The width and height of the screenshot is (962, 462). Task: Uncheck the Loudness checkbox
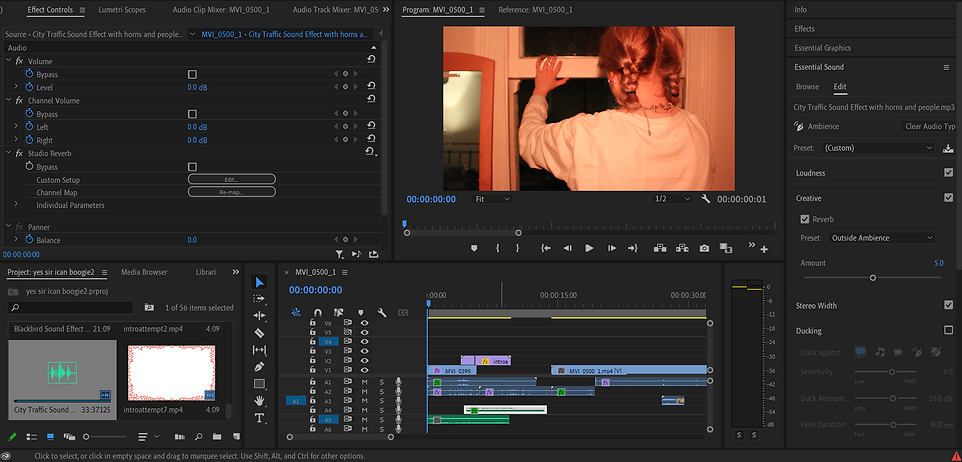pyautogui.click(x=949, y=173)
